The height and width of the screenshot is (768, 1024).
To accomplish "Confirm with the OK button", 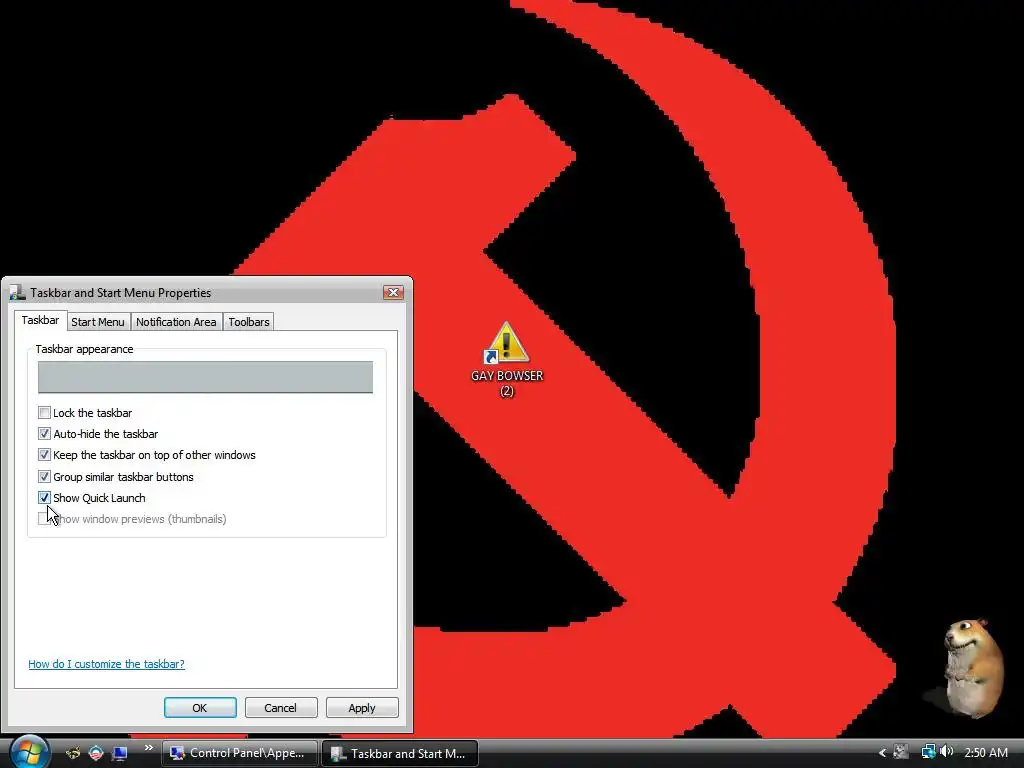I will (200, 708).
